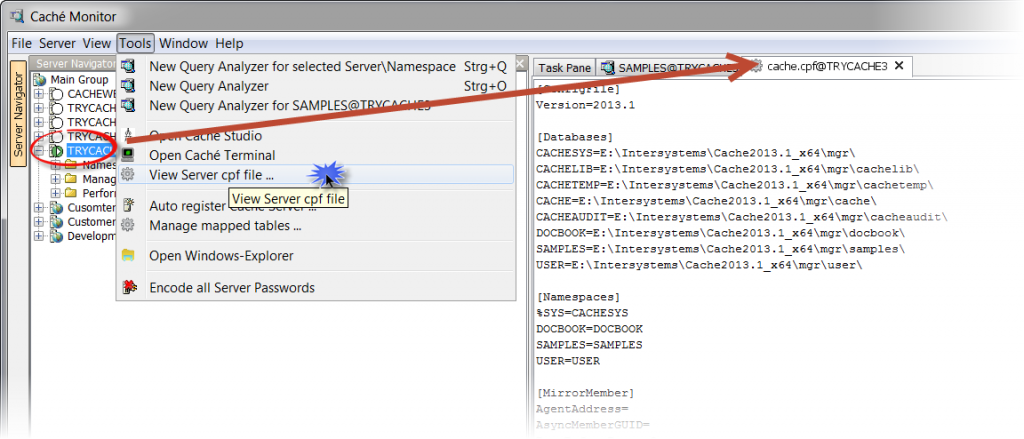1024x439 pixels.
Task: Expand the Perfor folder node
Action: click(55, 193)
